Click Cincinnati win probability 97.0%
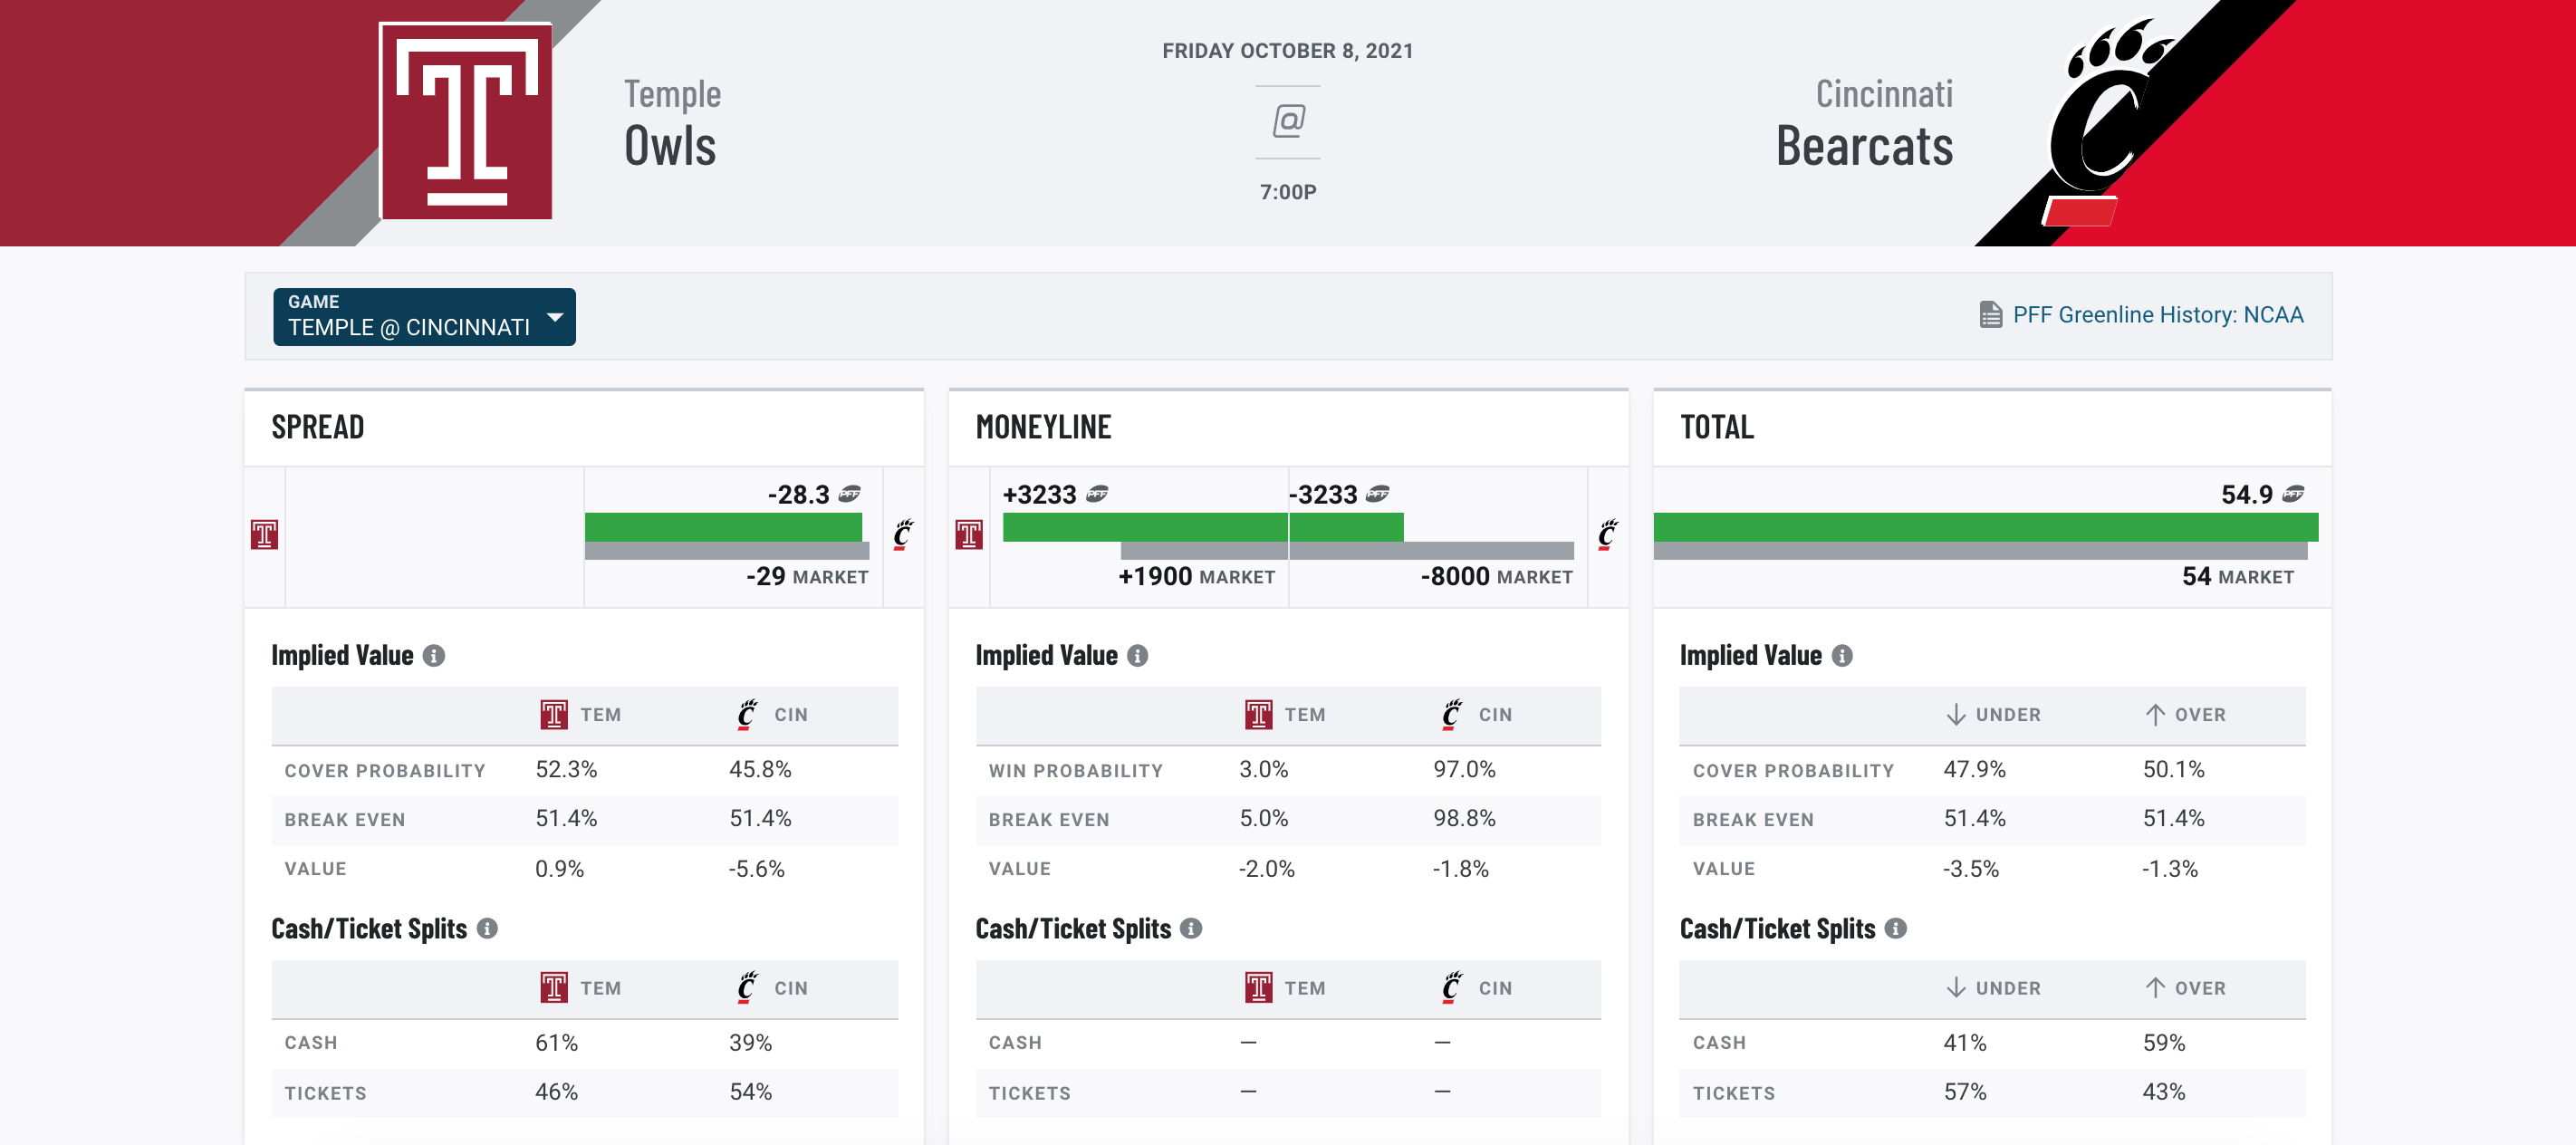Screen dimensions: 2576x1145 point(1464,770)
